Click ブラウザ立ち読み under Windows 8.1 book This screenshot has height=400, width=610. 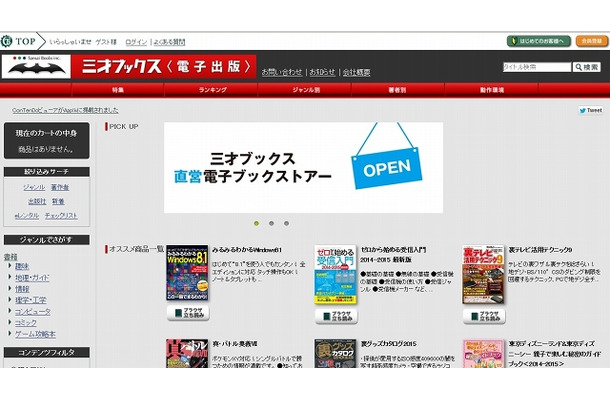click(x=188, y=313)
